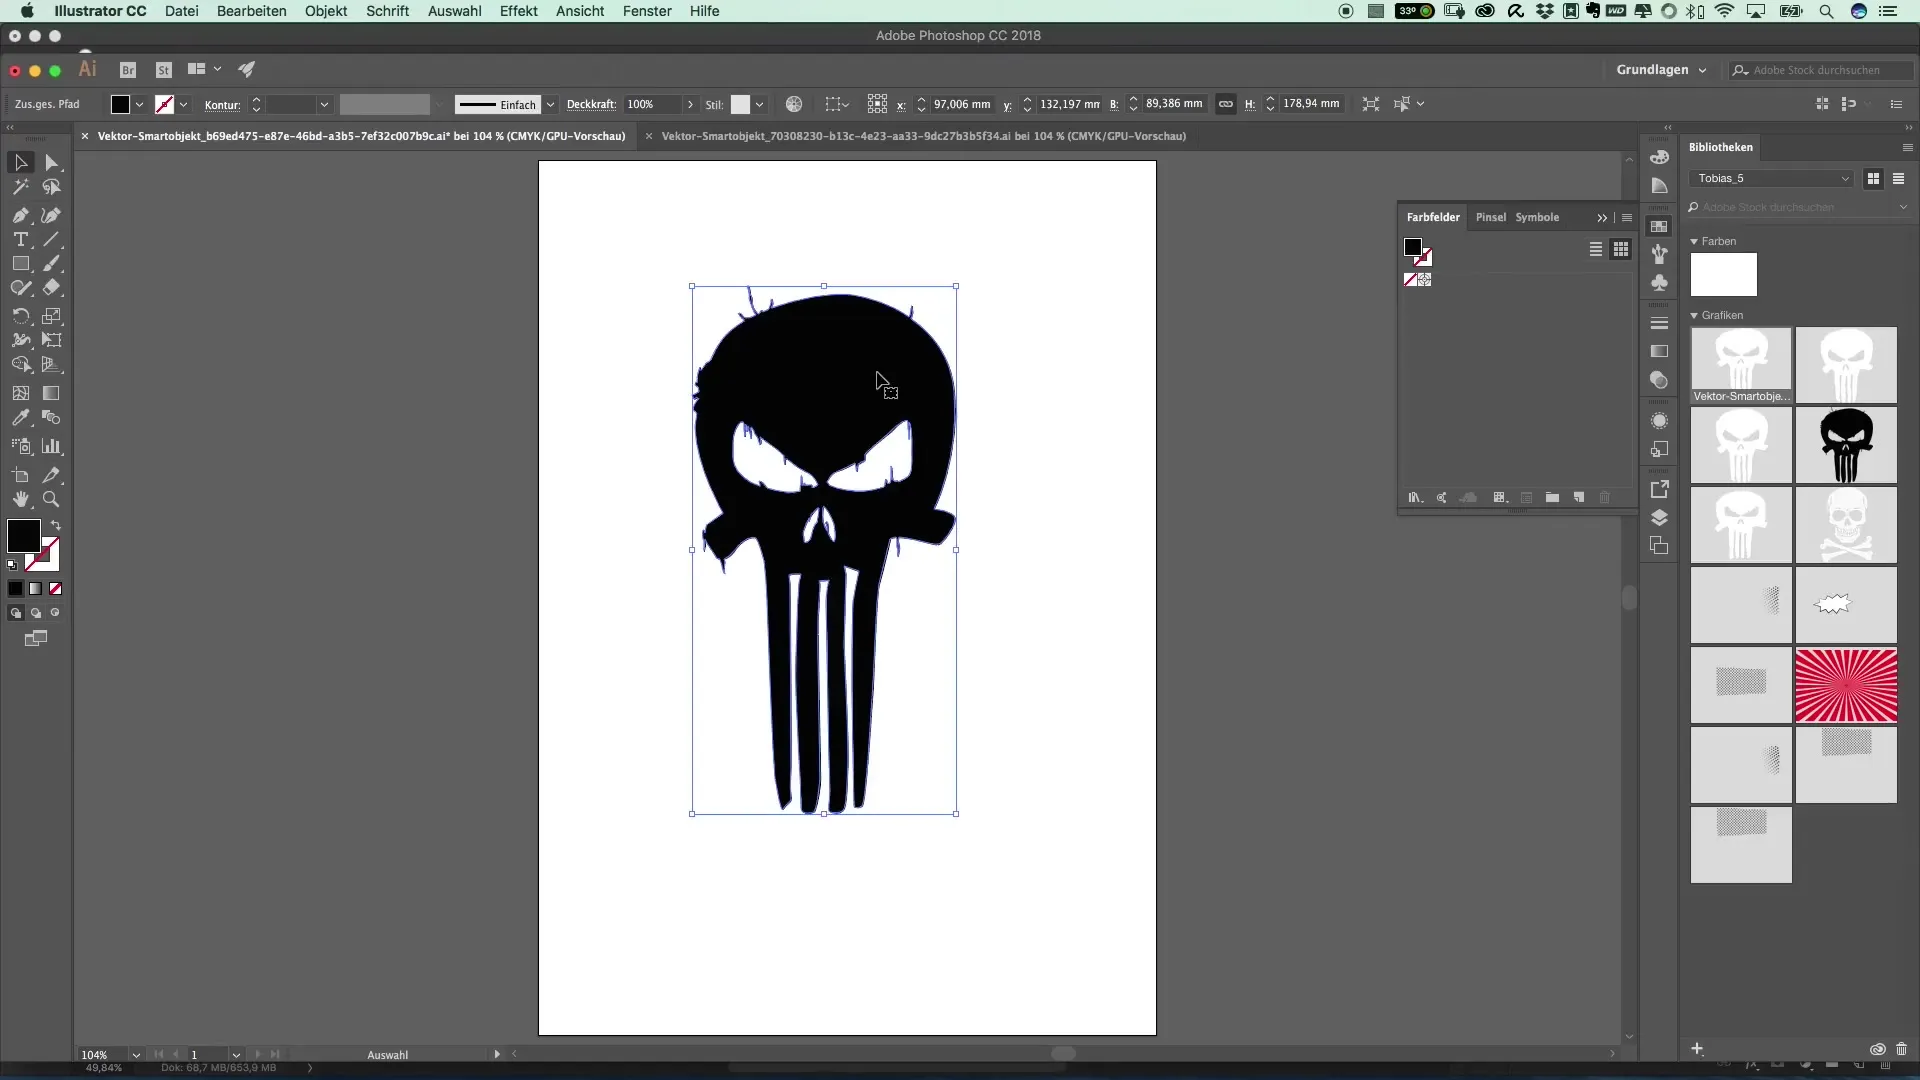Open the Stil graphic style dropdown

tap(760, 104)
